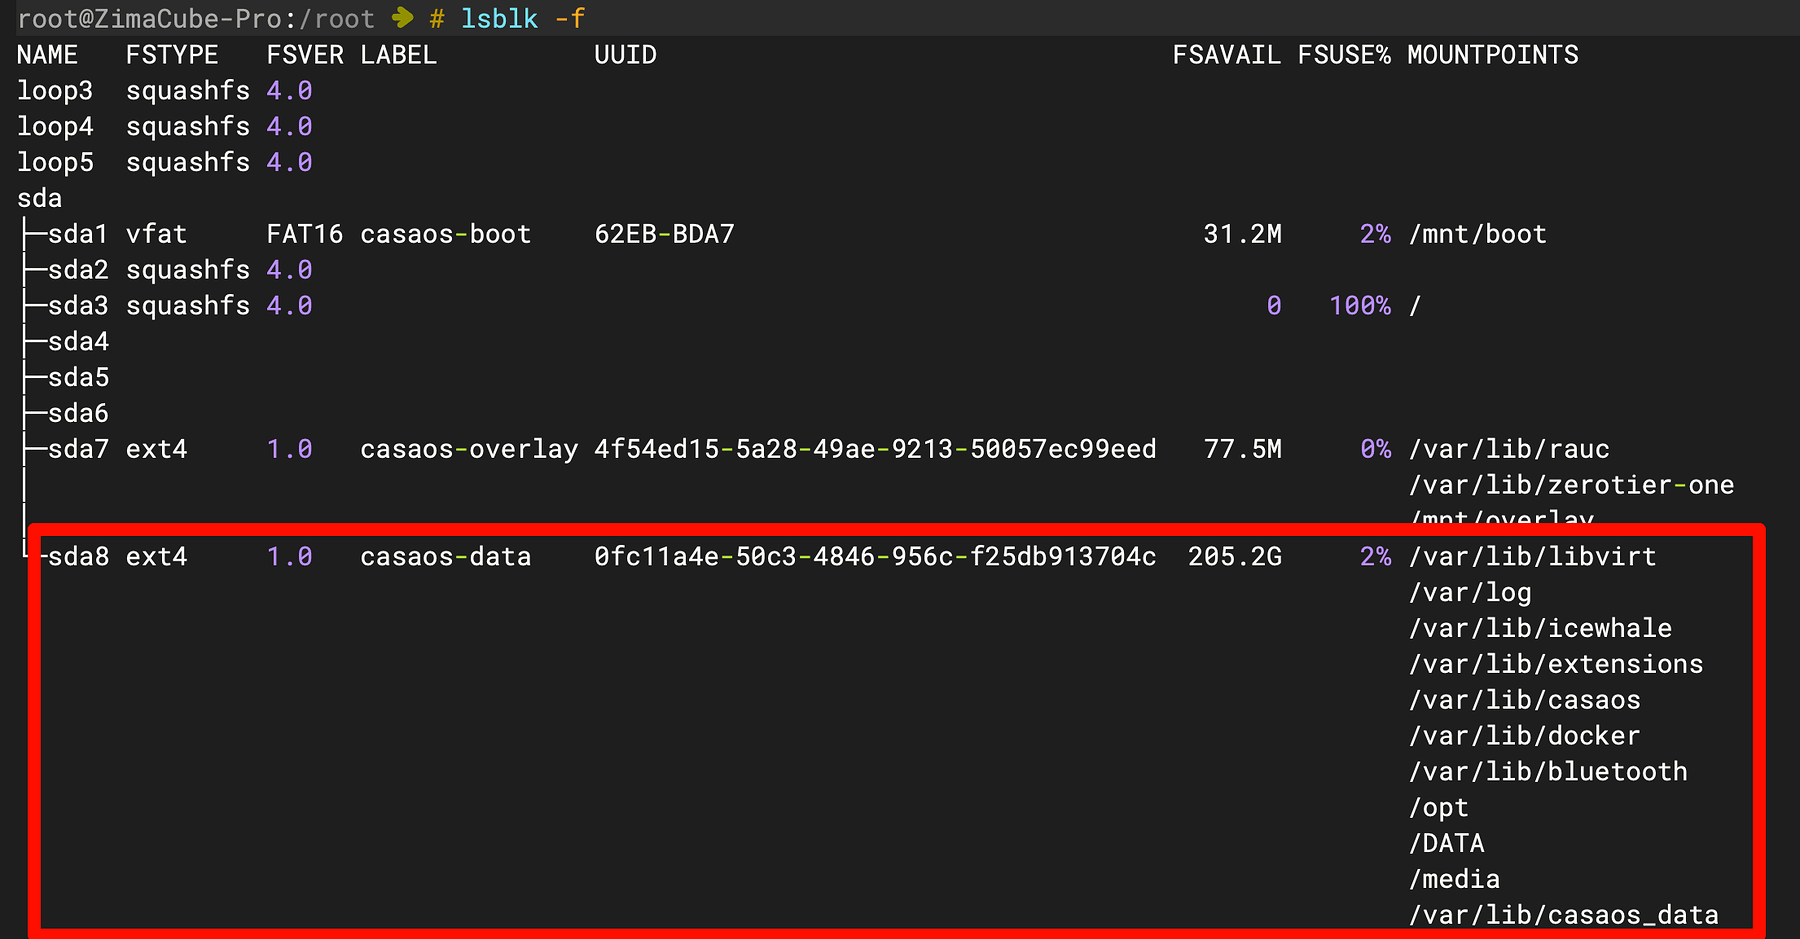This screenshot has height=939, width=1800.
Task: Click the /DATA mountpoint
Action: pyautogui.click(x=1446, y=844)
